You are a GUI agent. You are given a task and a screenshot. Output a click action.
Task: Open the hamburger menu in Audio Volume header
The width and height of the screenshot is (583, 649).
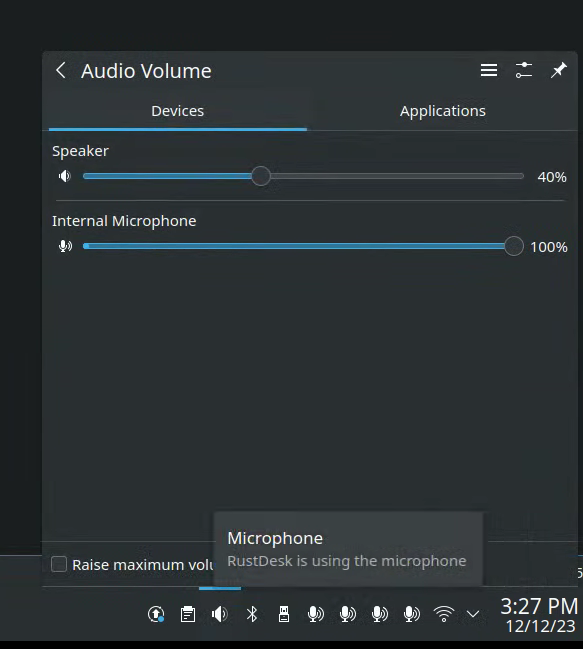pyautogui.click(x=489, y=70)
